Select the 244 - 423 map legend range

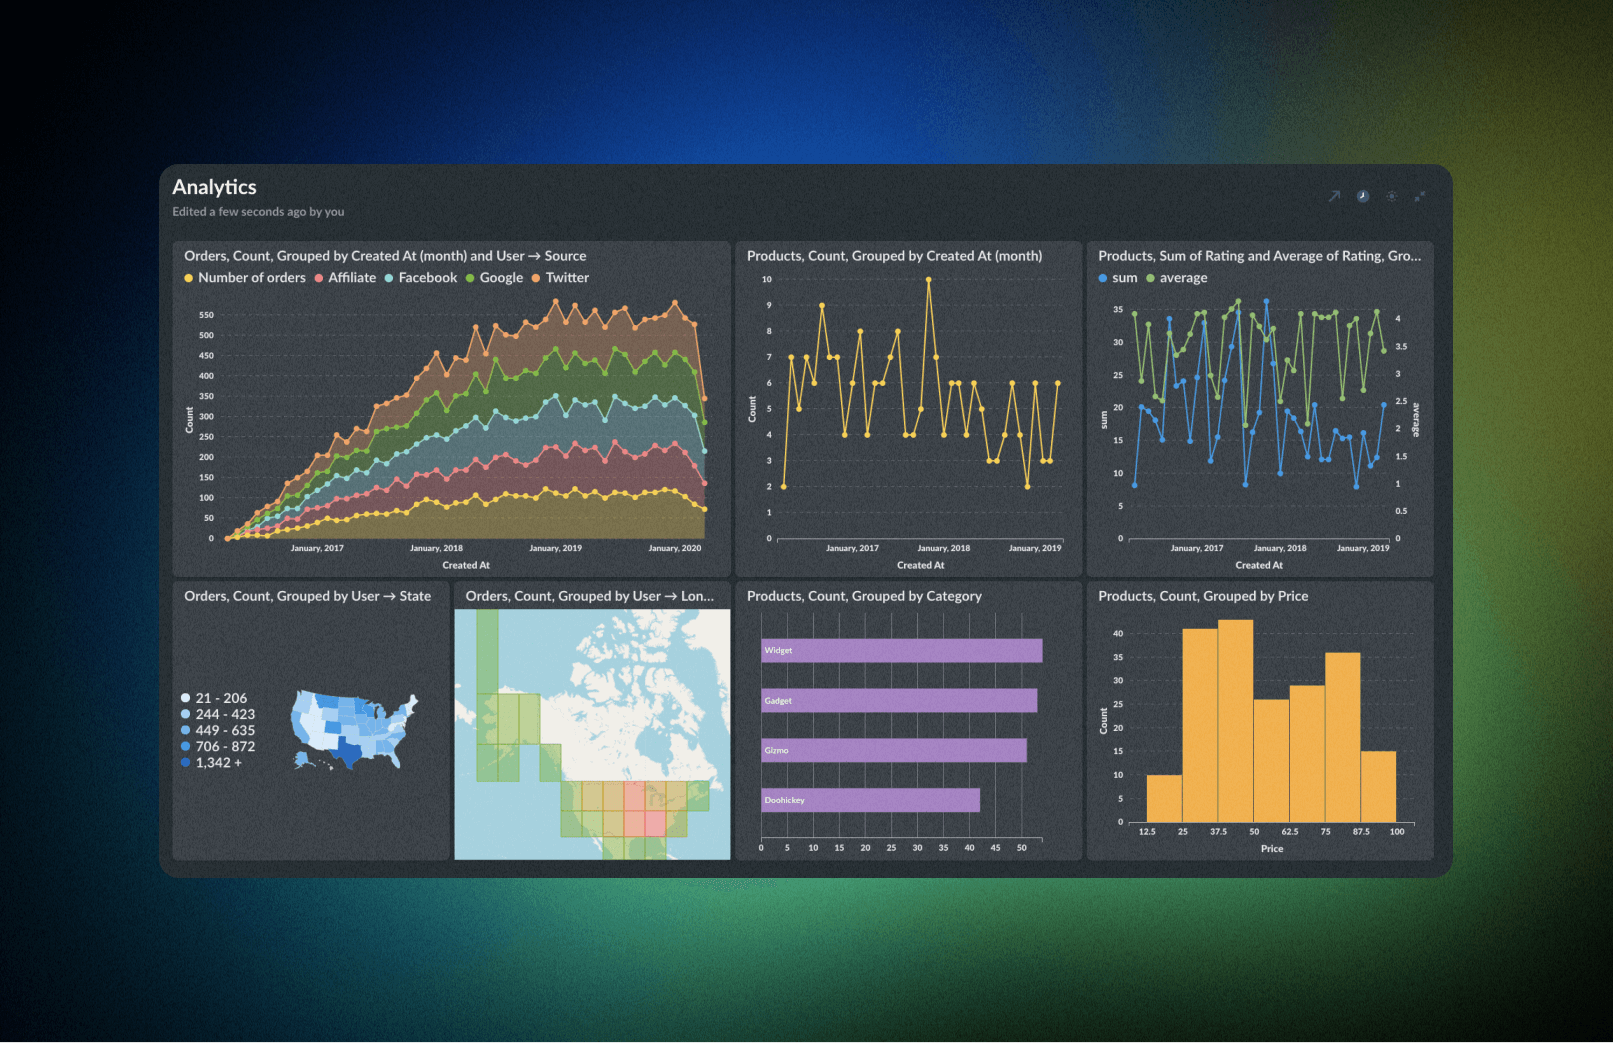[x=218, y=714]
